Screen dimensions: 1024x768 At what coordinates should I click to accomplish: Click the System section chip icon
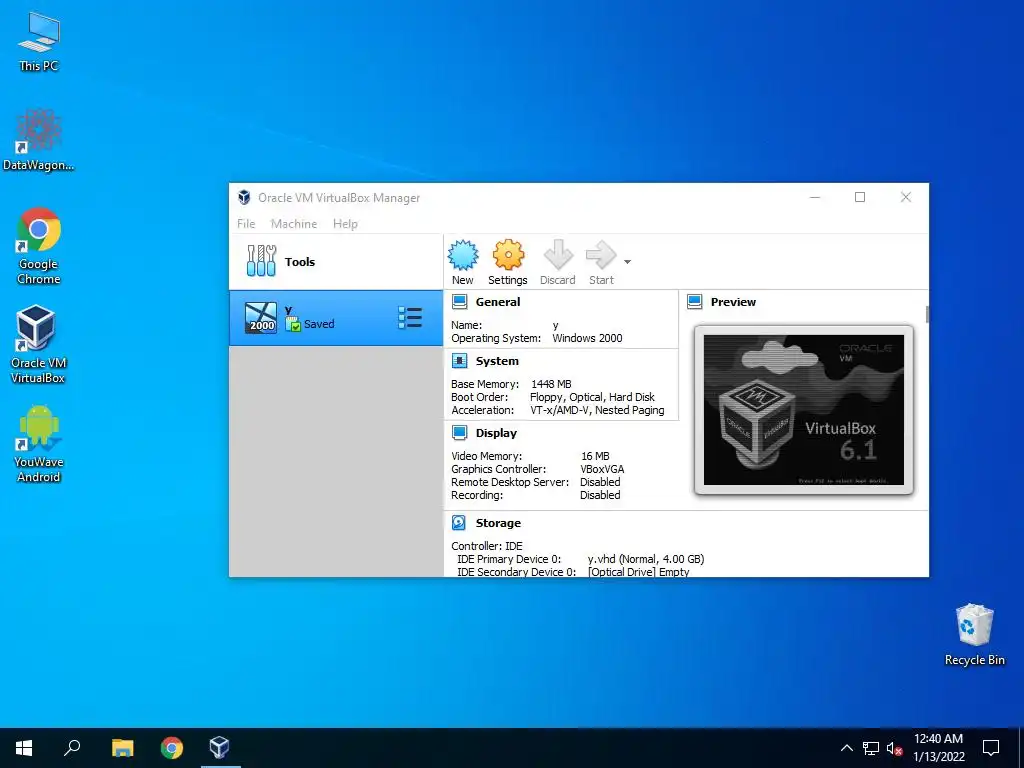pyautogui.click(x=460, y=360)
